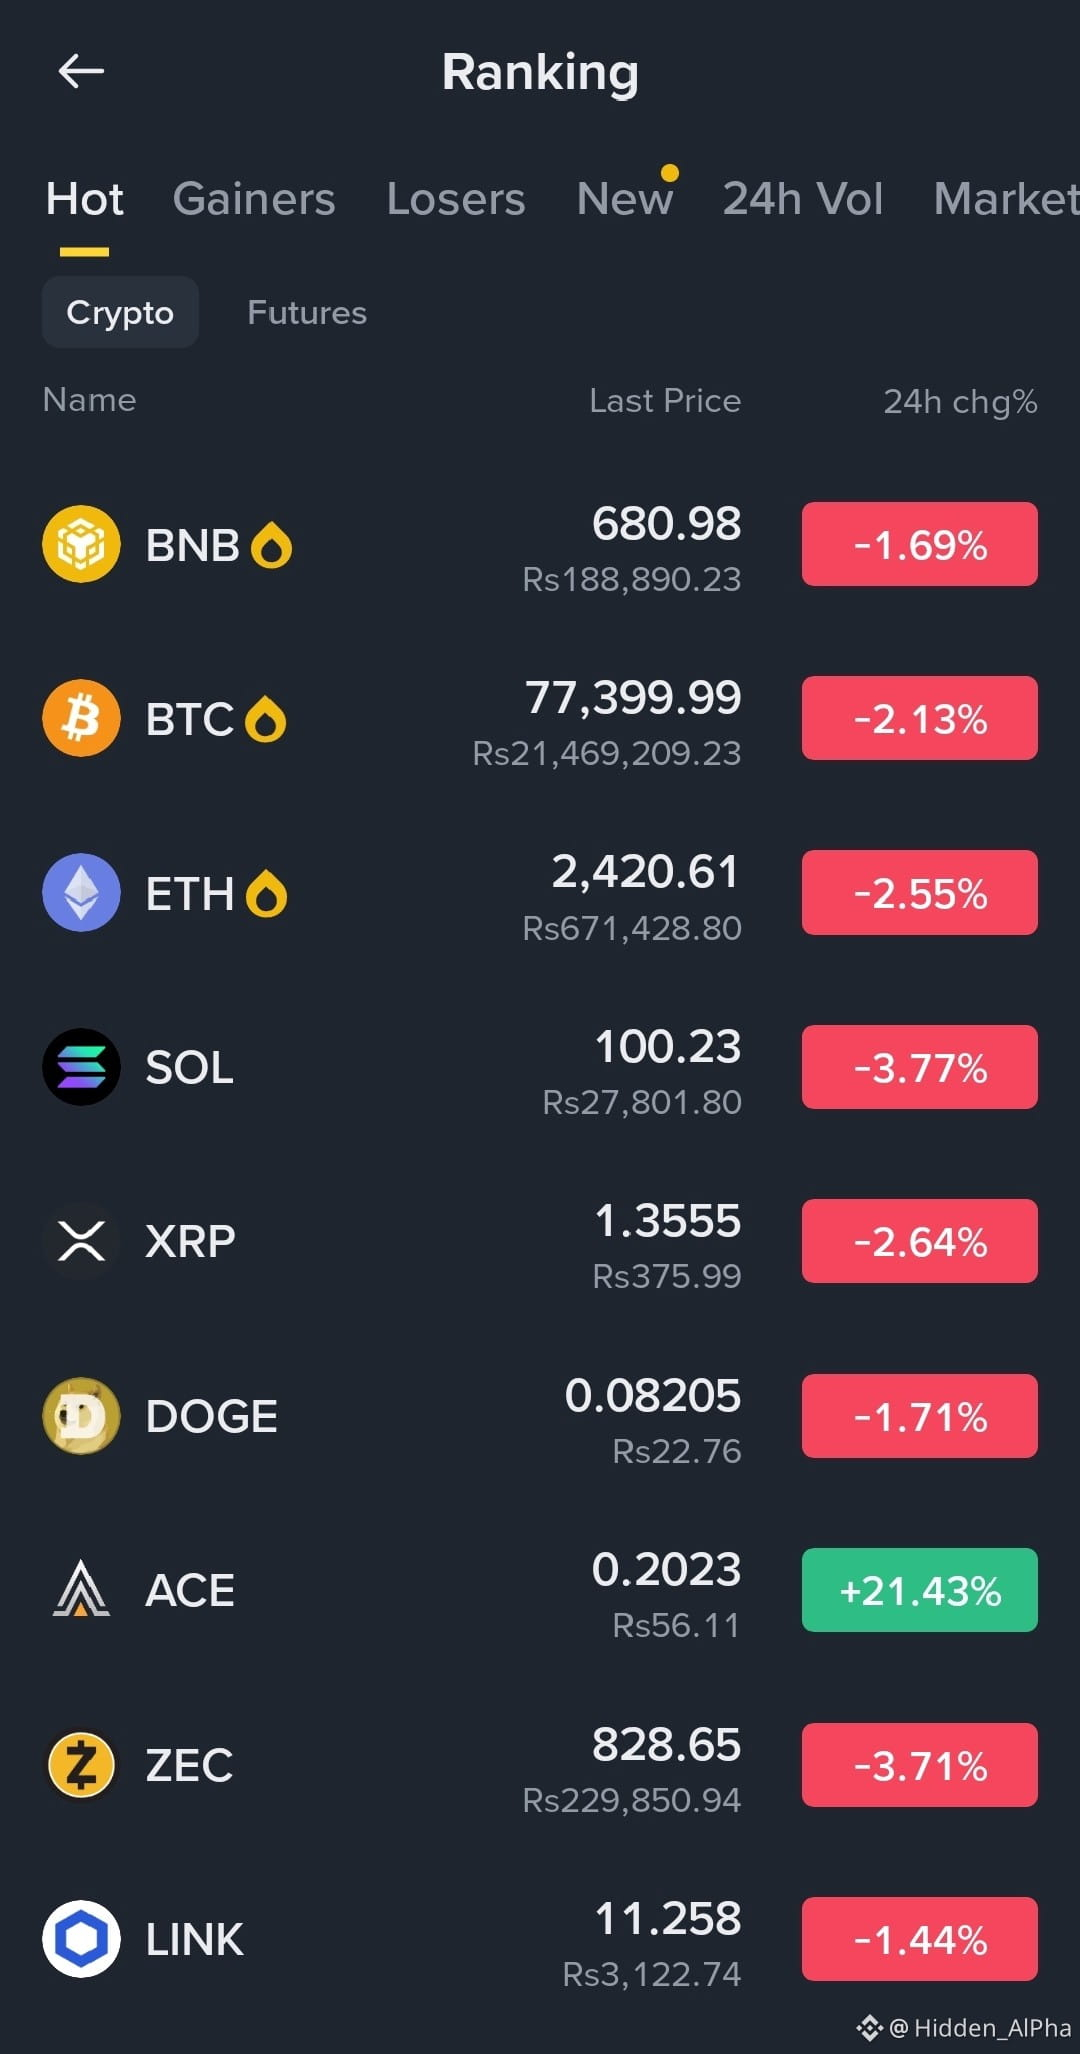Tap the Zcash coin logo

point(81,1765)
